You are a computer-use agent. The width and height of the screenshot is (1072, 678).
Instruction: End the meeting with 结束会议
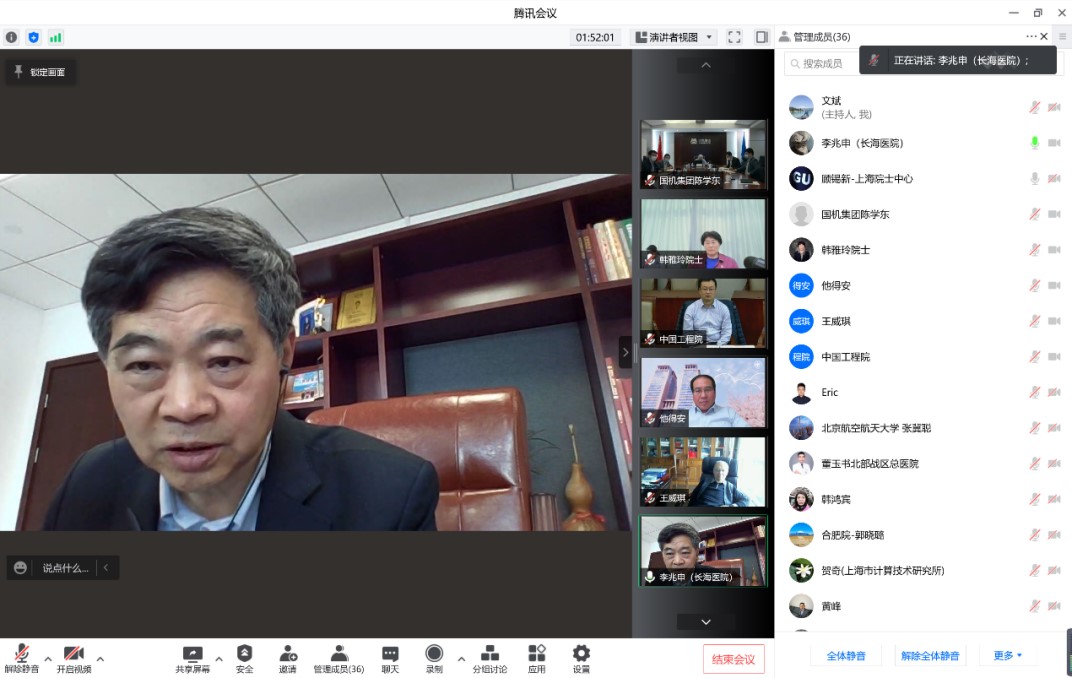(733, 658)
